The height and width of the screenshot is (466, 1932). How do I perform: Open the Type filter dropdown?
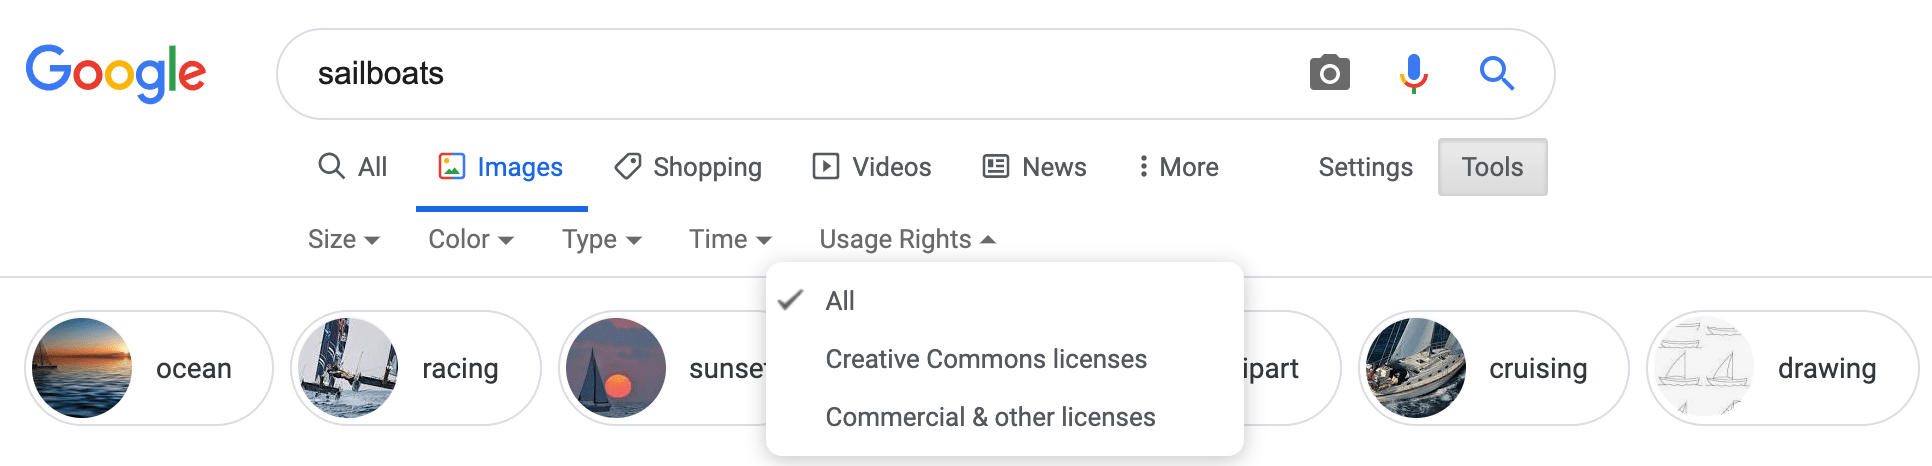pyautogui.click(x=601, y=239)
